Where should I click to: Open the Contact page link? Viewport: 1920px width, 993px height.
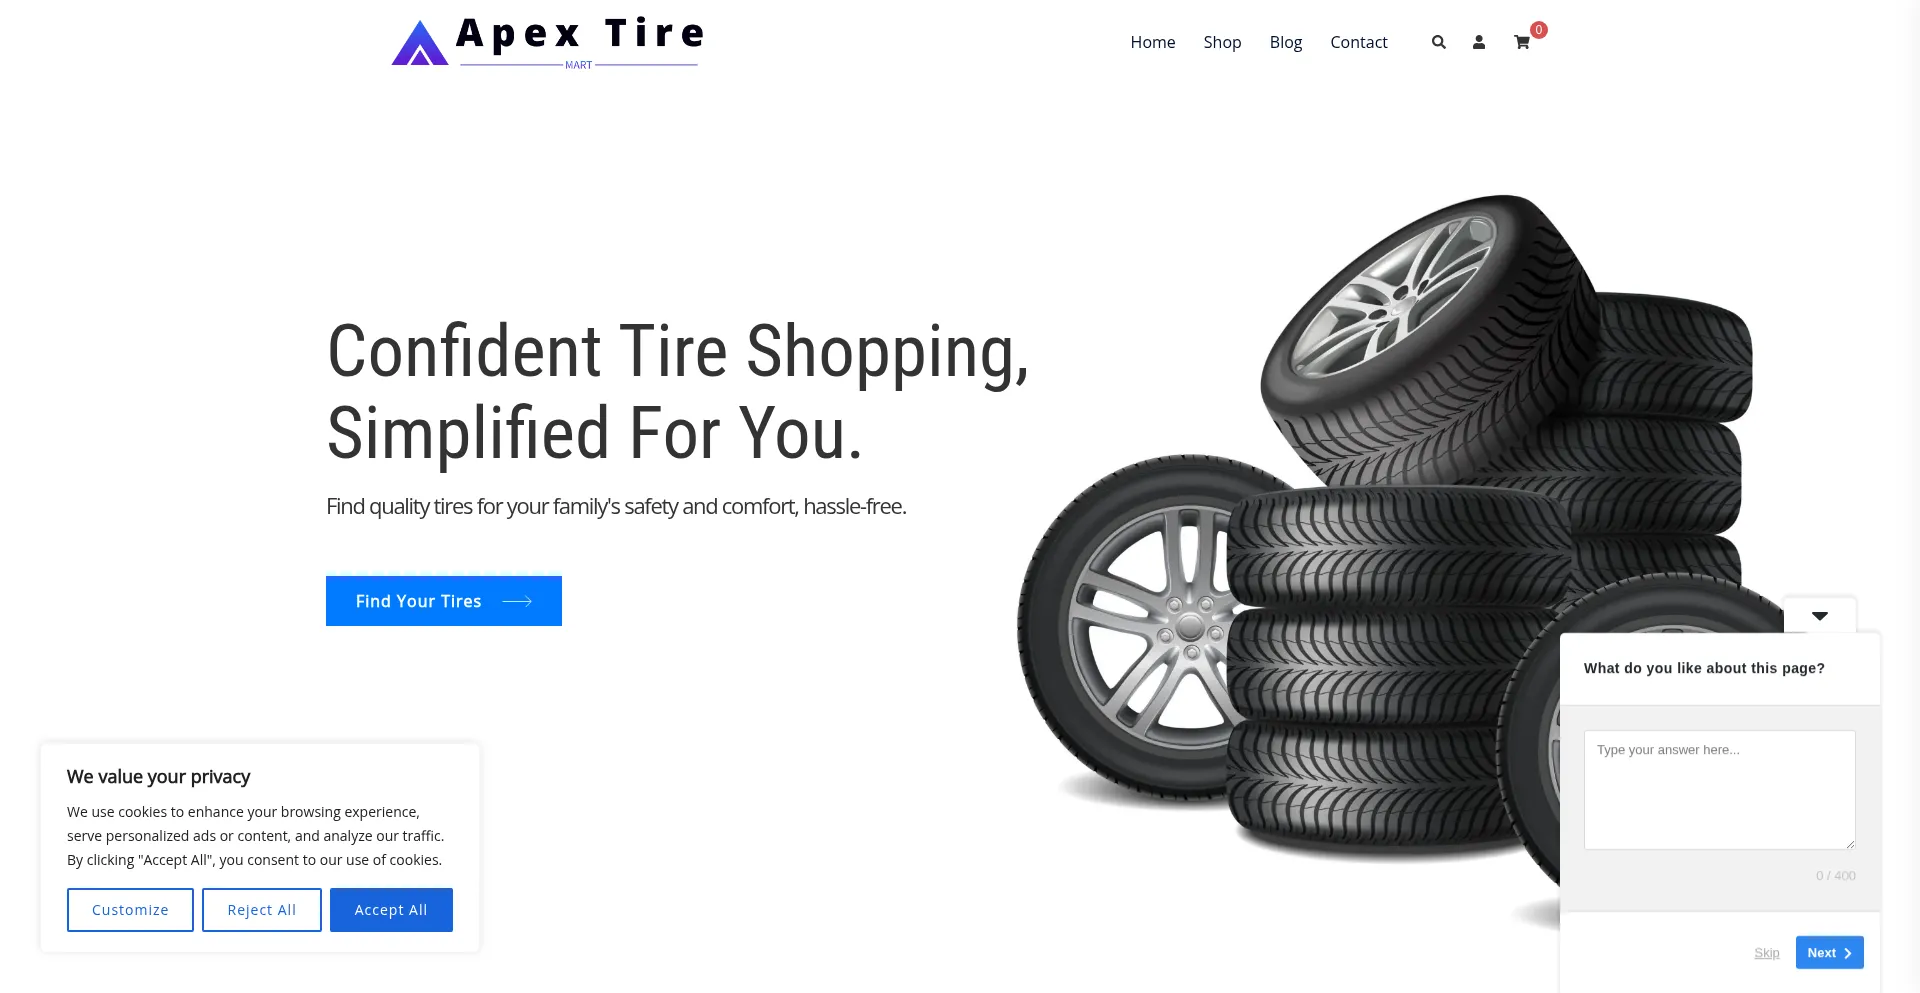(1358, 42)
